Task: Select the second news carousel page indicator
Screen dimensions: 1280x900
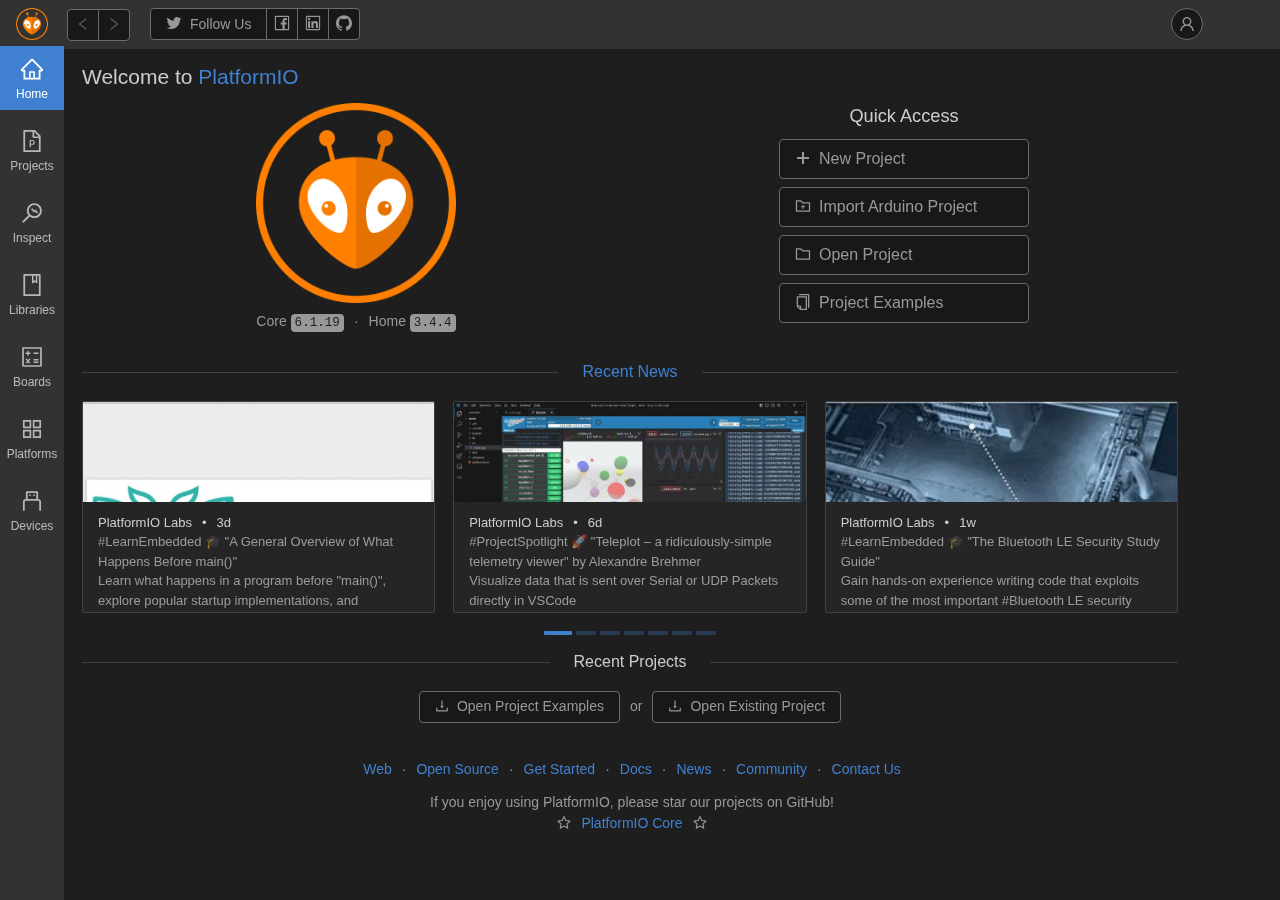Action: (586, 633)
